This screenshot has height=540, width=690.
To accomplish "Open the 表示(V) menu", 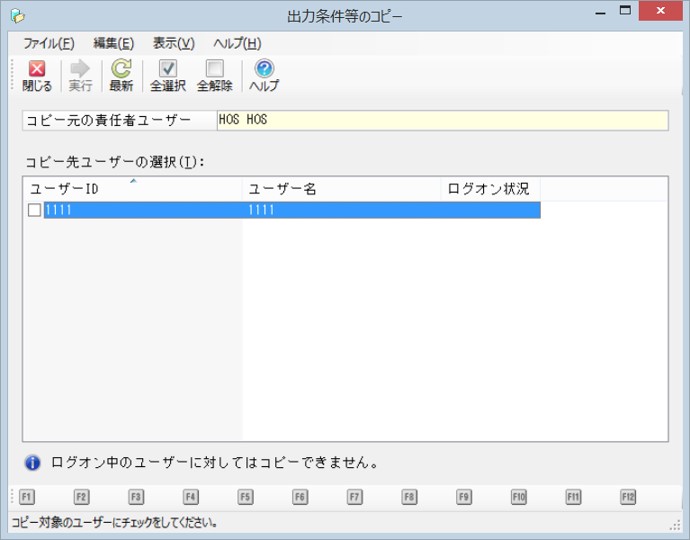I will (173, 44).
